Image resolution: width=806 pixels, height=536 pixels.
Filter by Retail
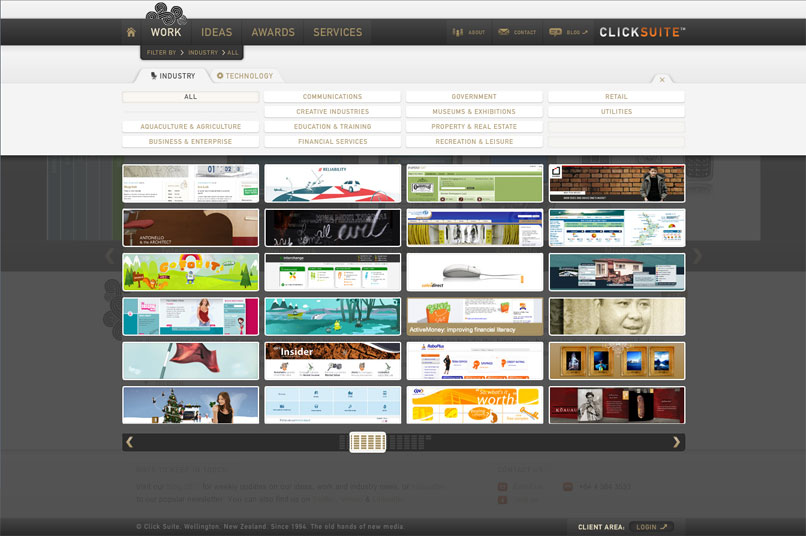tap(616, 97)
